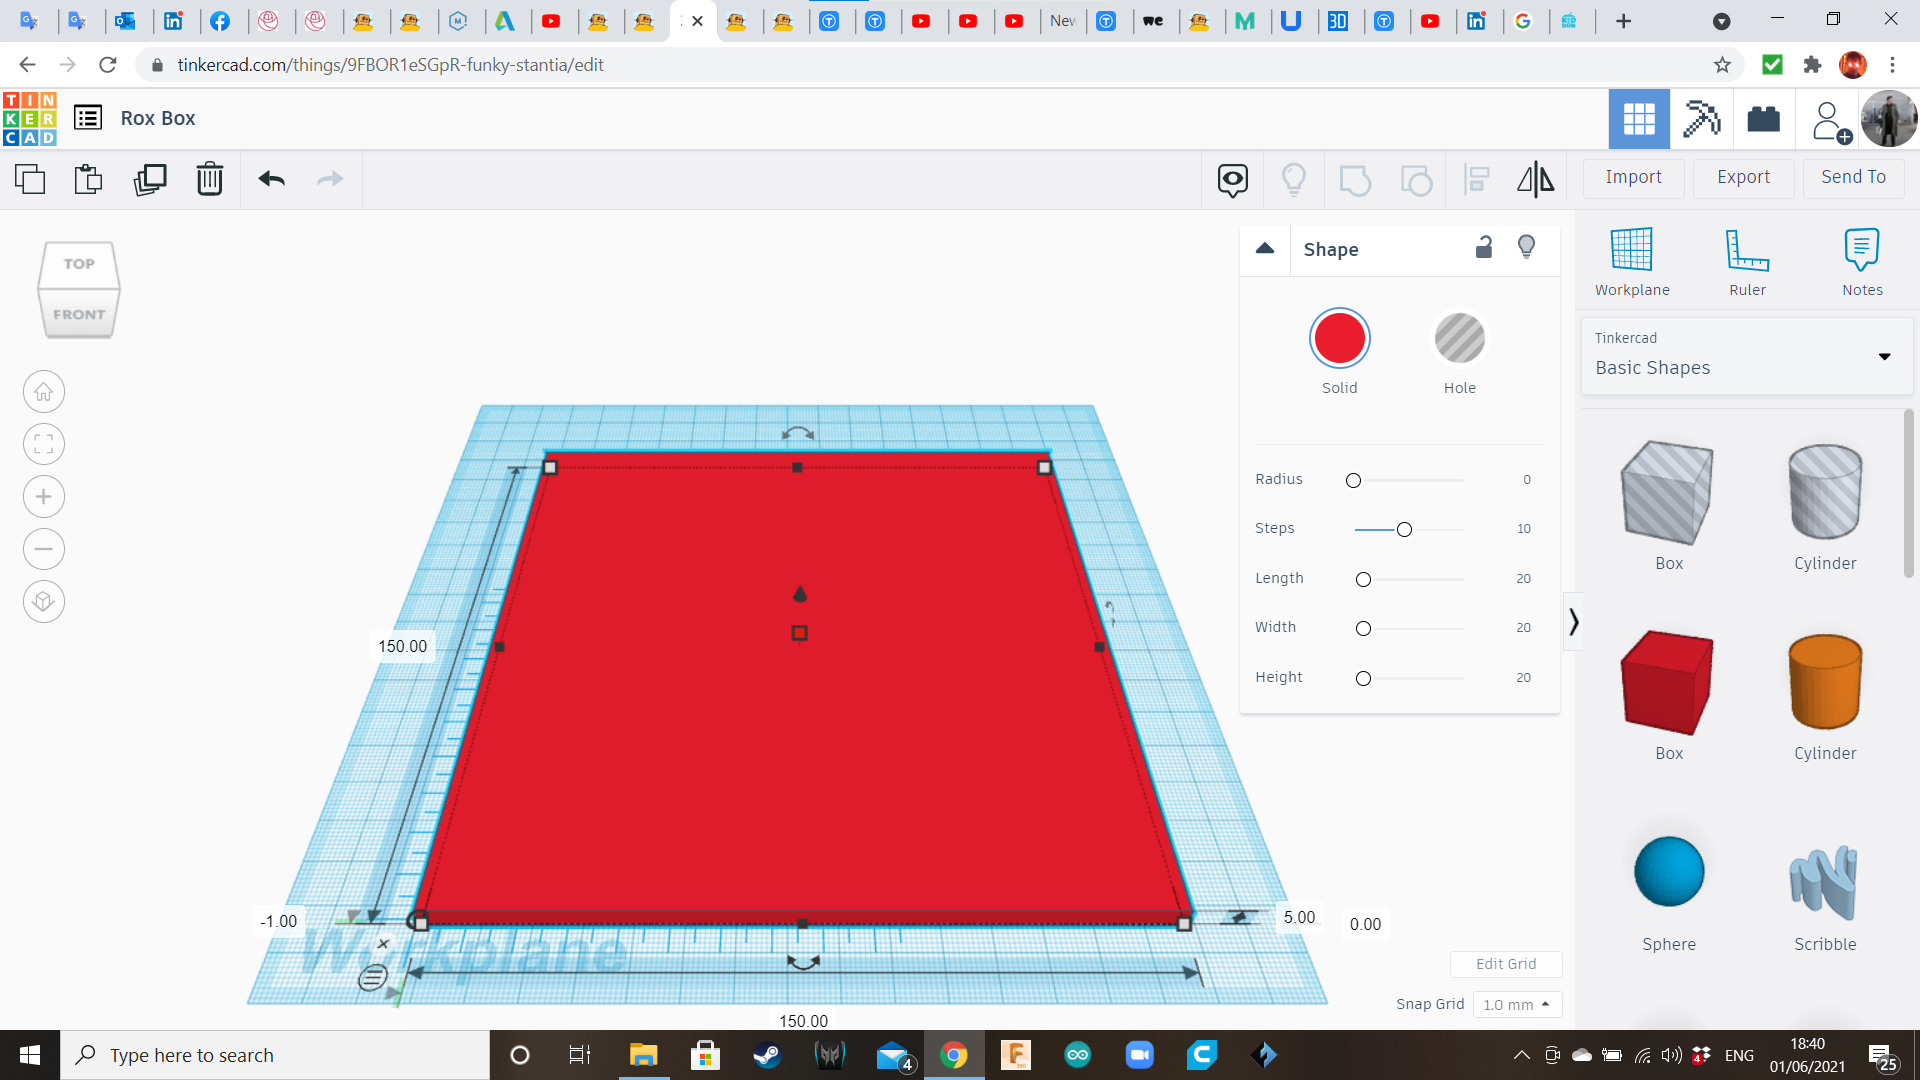This screenshot has width=1920, height=1080.
Task: Open the Snap Grid 1.0 mm dropdown
Action: (1516, 1004)
